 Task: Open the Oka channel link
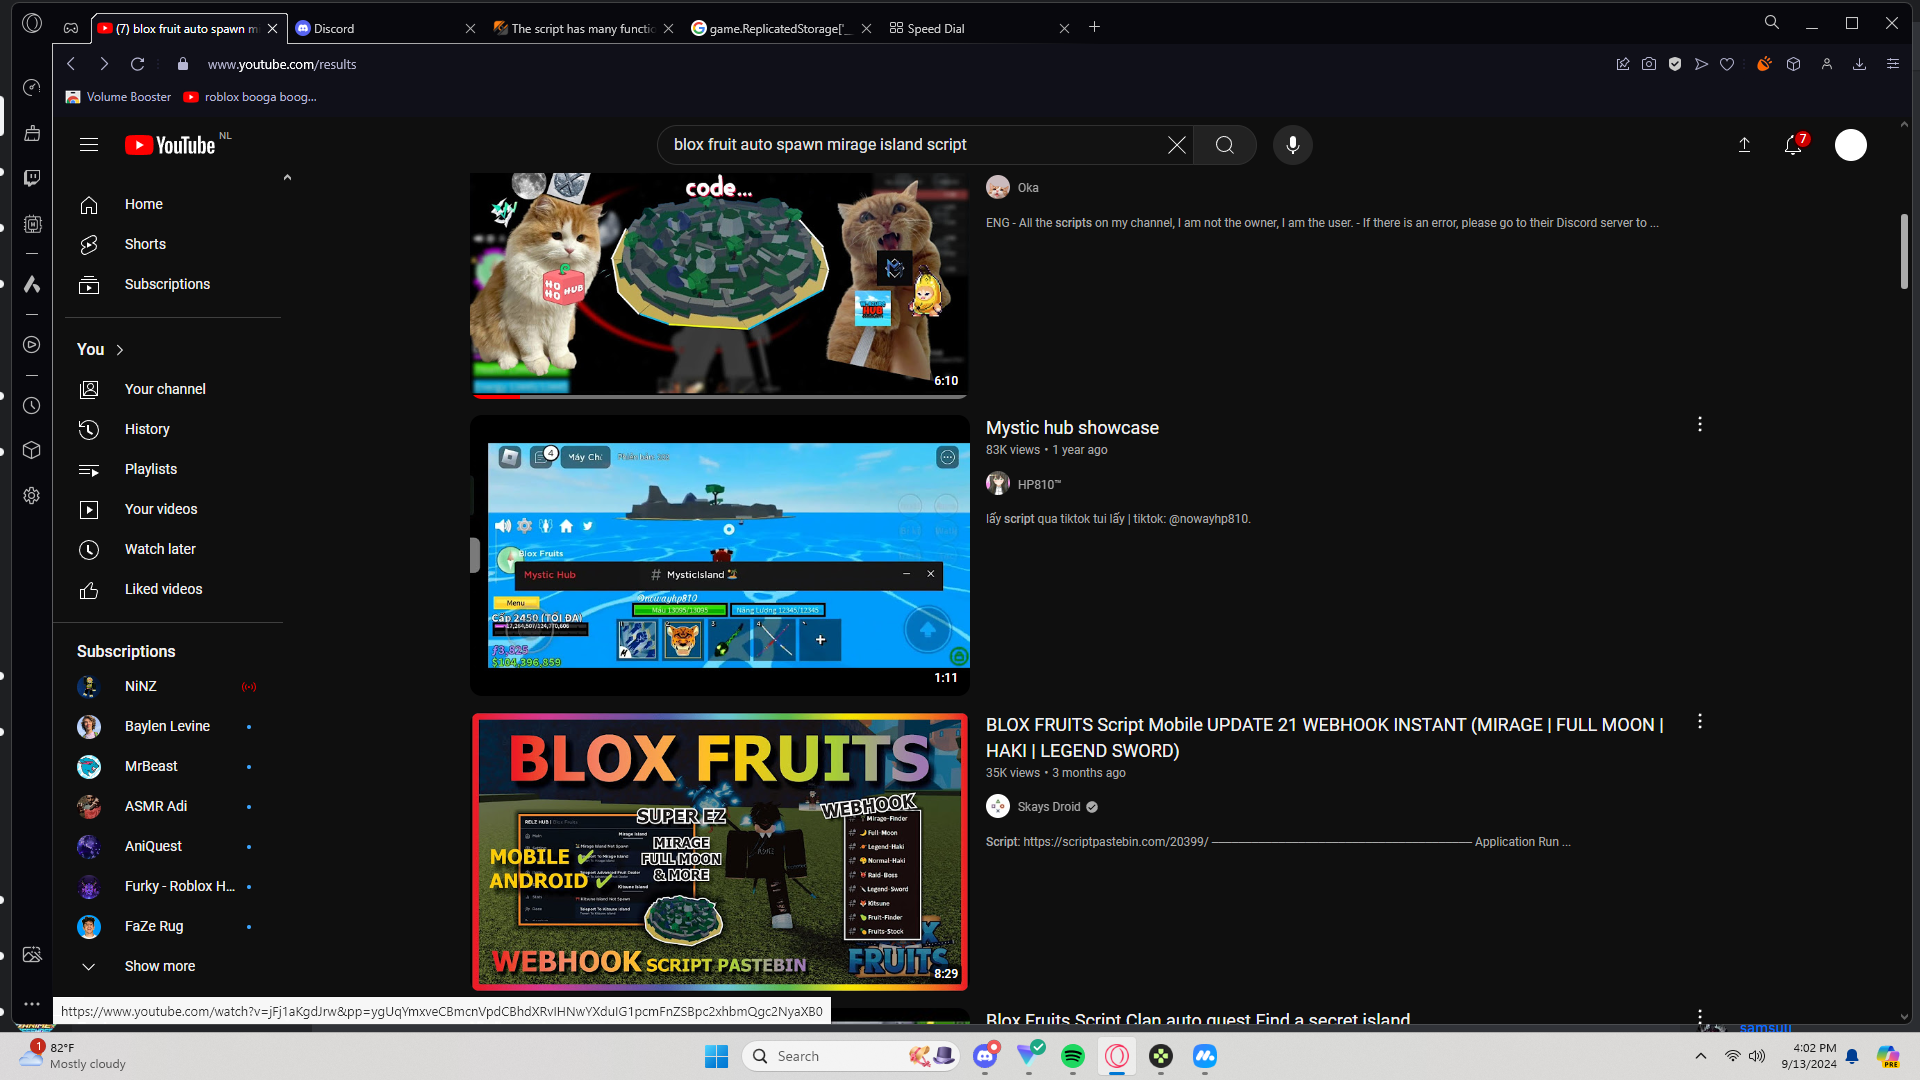[1028, 188]
